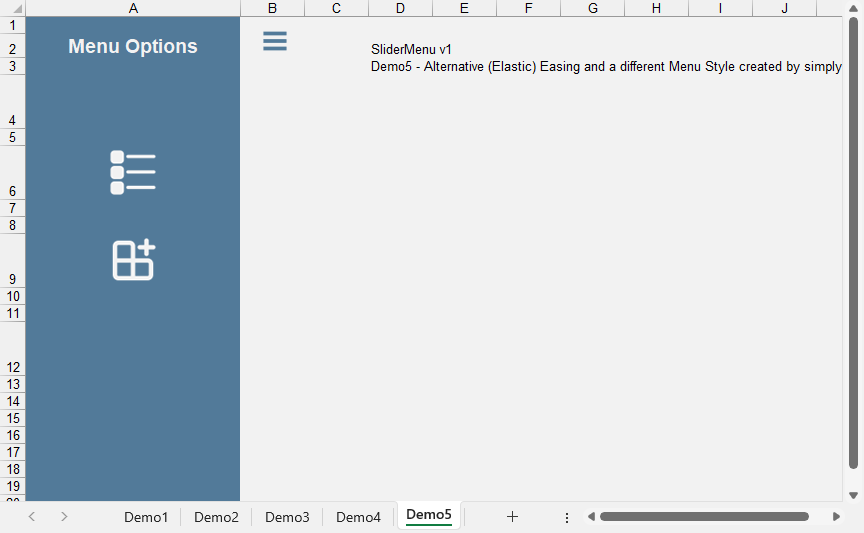Click the previous sheet navigation arrow

click(32, 517)
